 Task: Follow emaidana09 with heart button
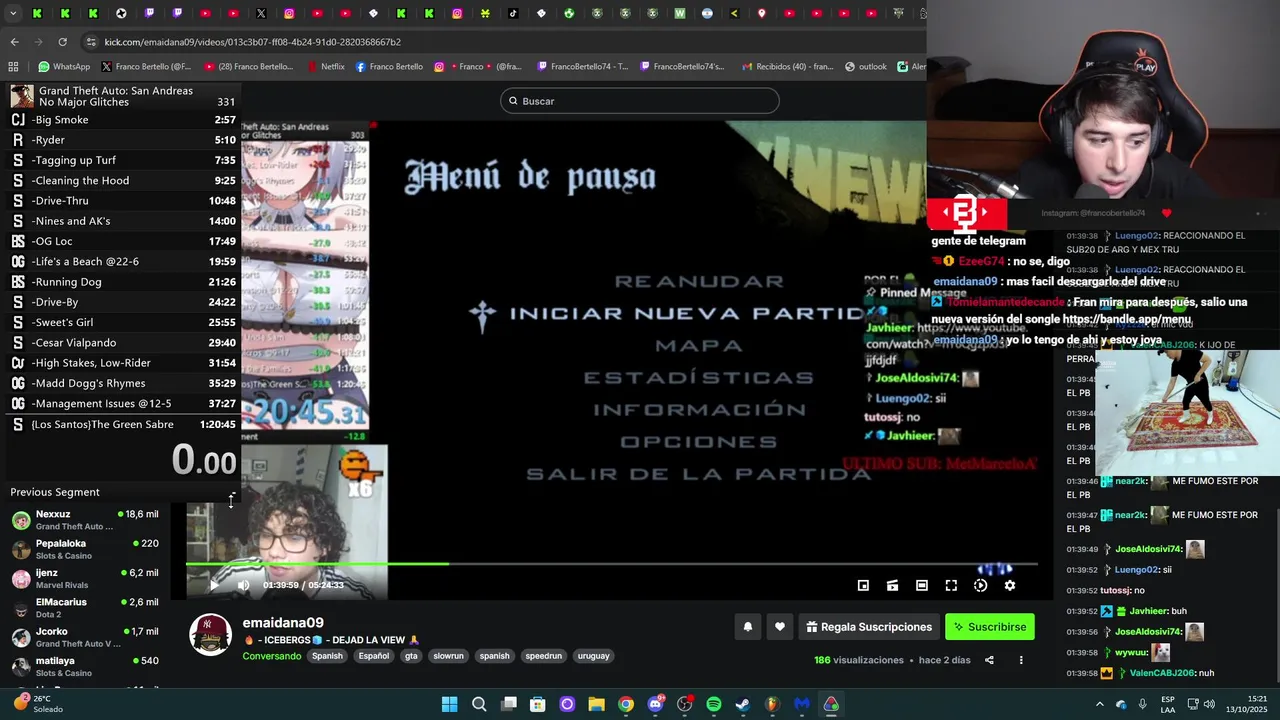point(780,627)
